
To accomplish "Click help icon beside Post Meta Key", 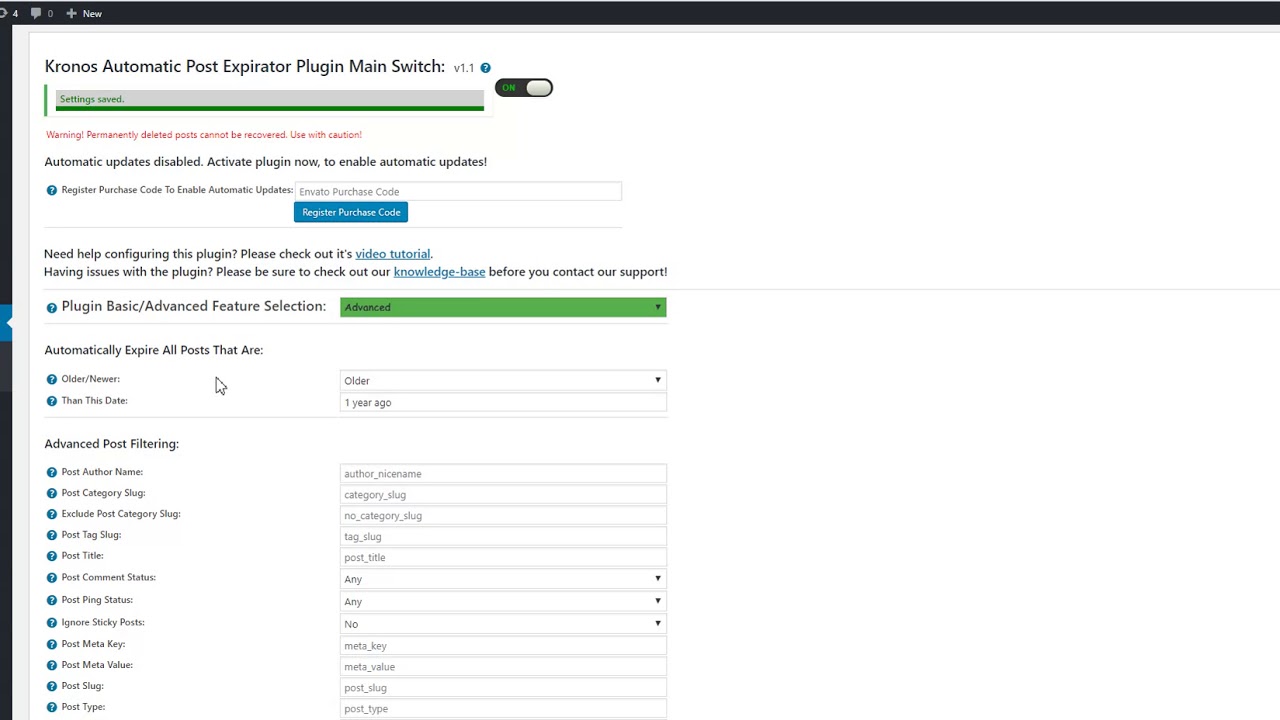I will (x=52, y=644).
